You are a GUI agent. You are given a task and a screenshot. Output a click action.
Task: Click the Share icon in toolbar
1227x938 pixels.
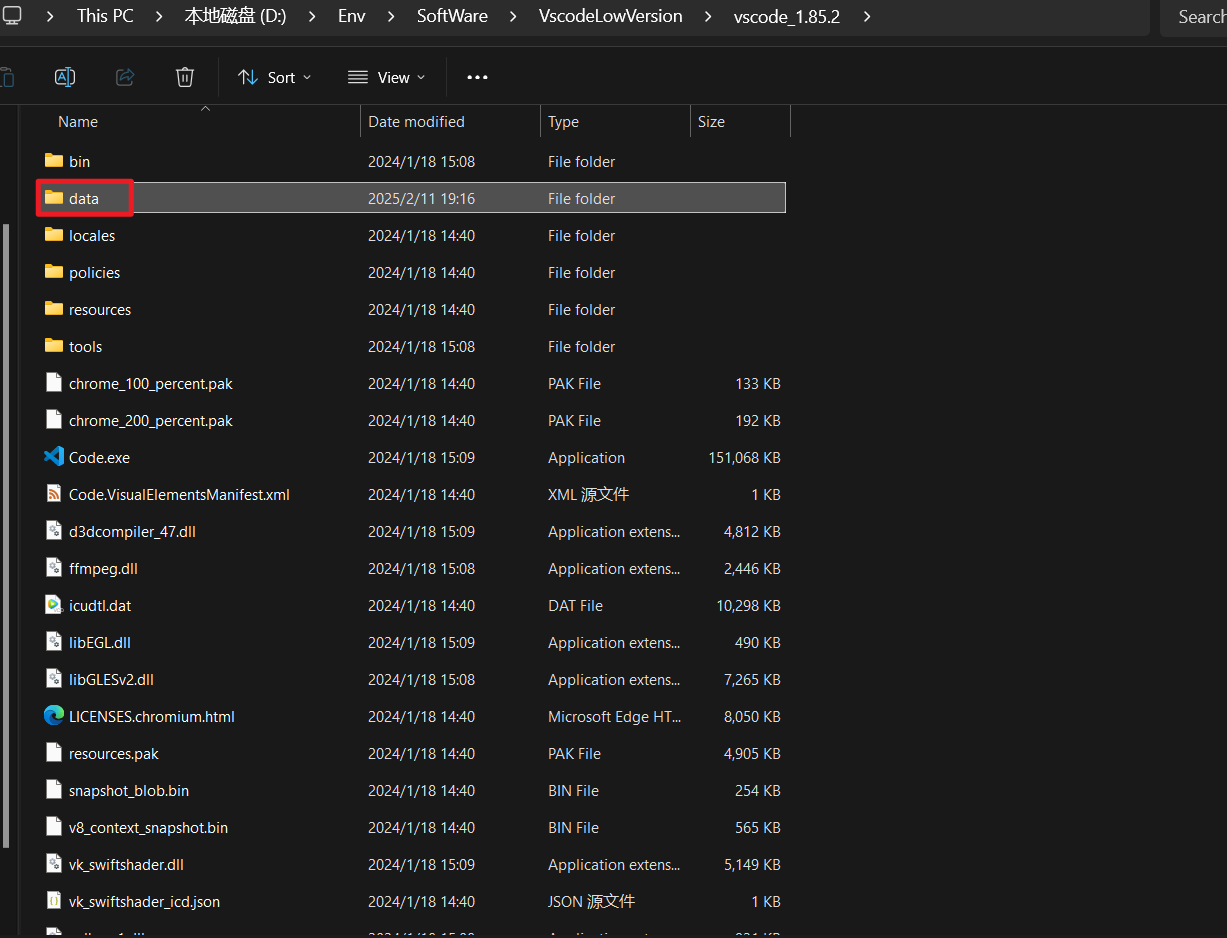point(125,77)
